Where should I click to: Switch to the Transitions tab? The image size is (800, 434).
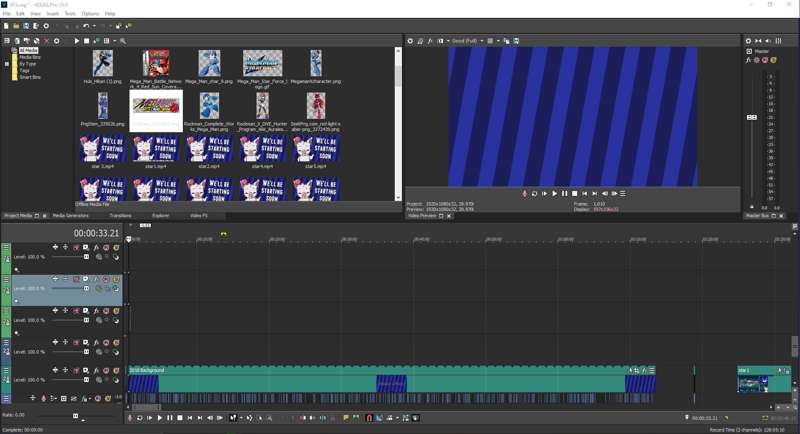[x=120, y=216]
